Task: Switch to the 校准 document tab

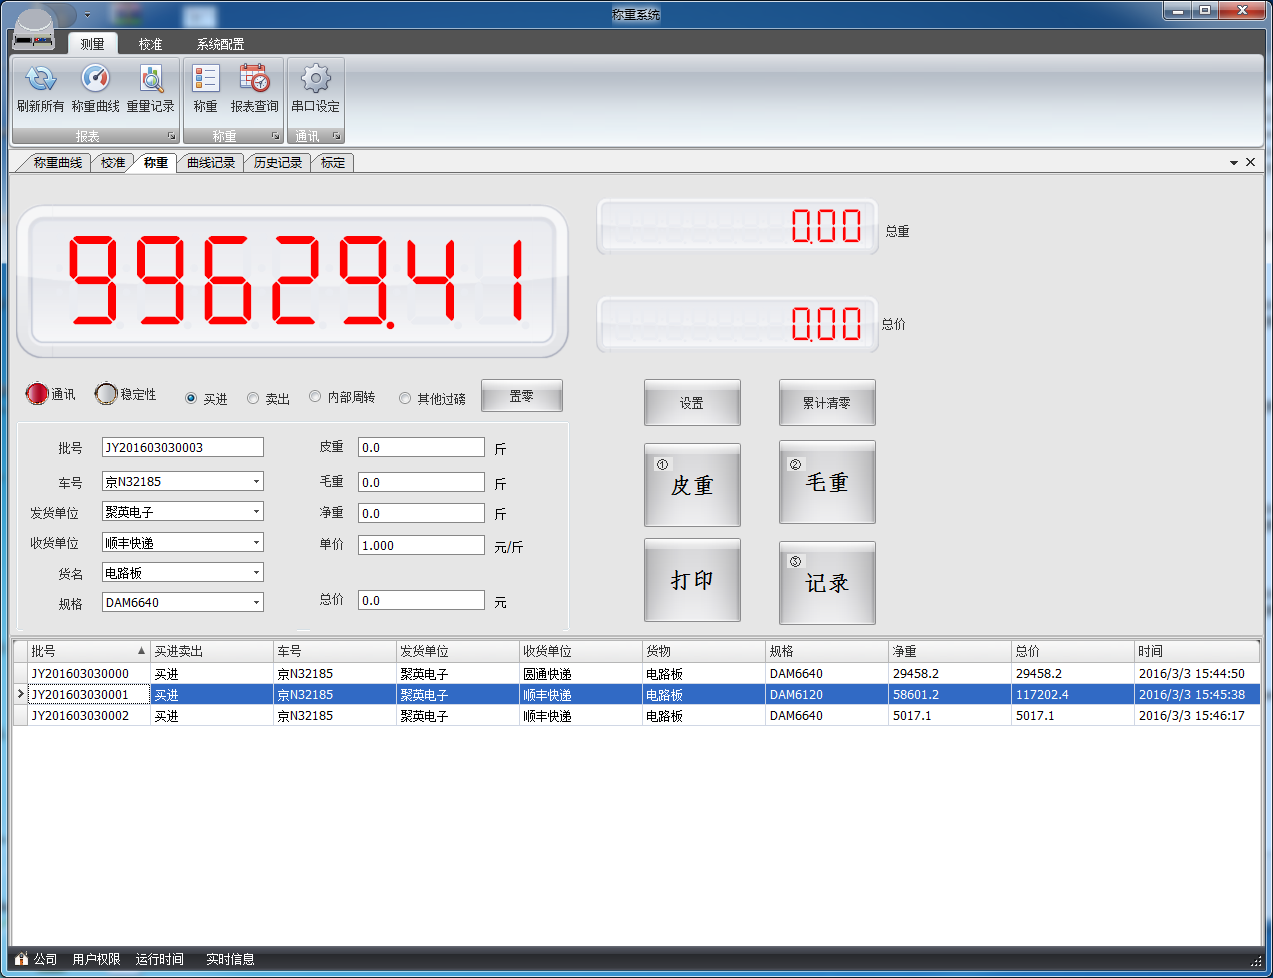Action: pyautogui.click(x=113, y=162)
